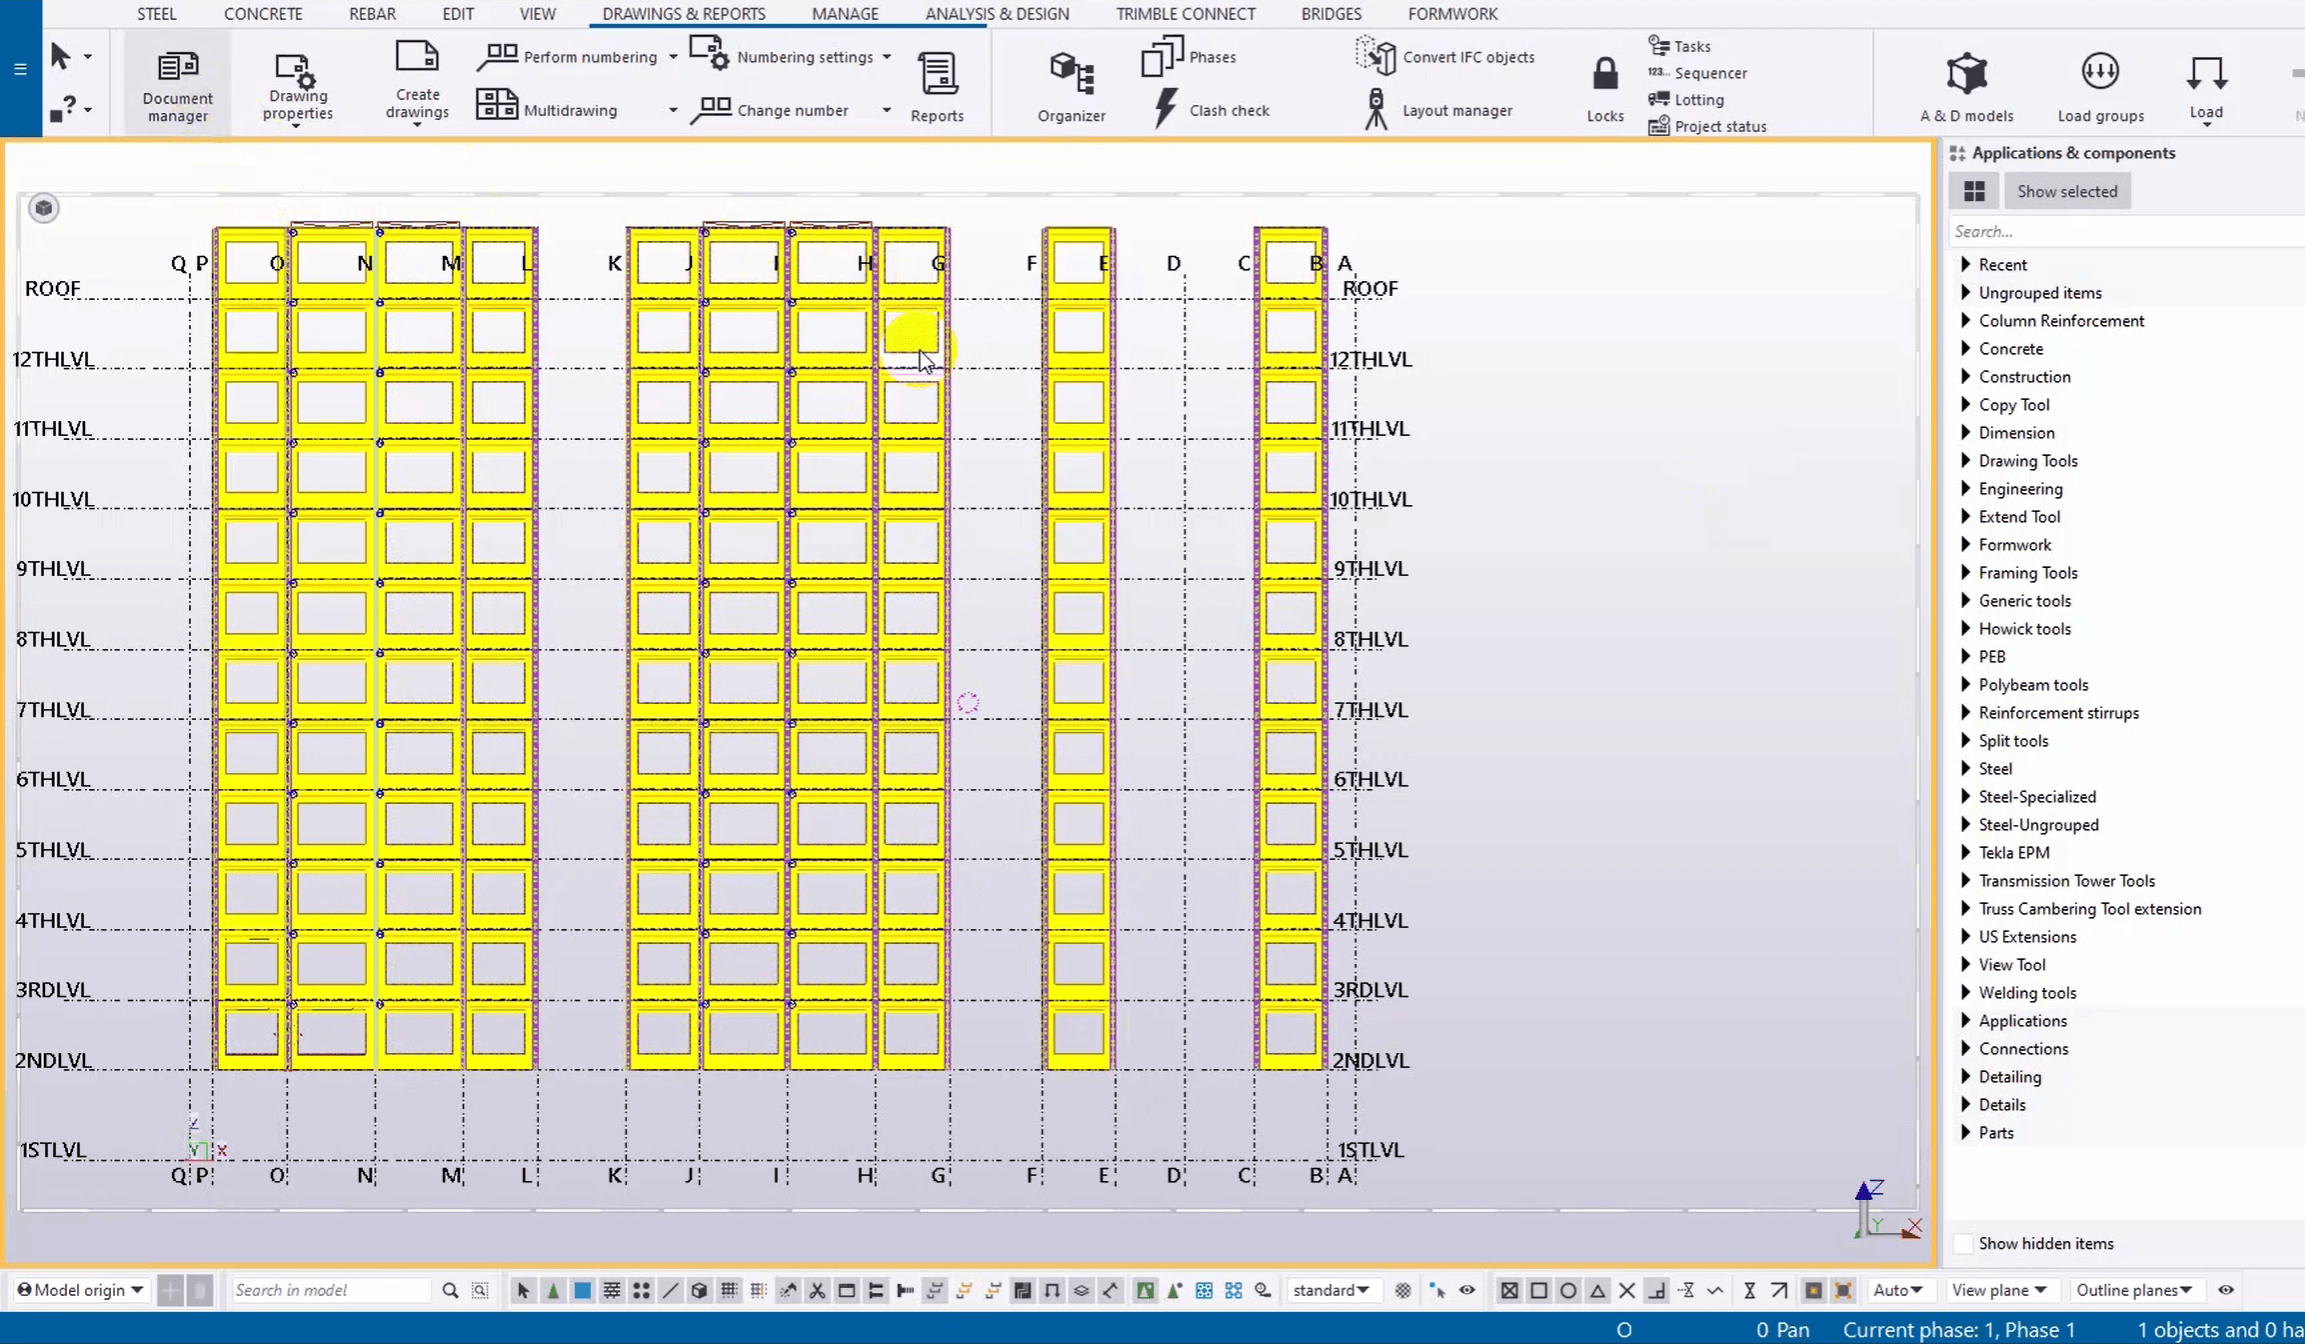Open the View plane dropdown

(x=1998, y=1290)
